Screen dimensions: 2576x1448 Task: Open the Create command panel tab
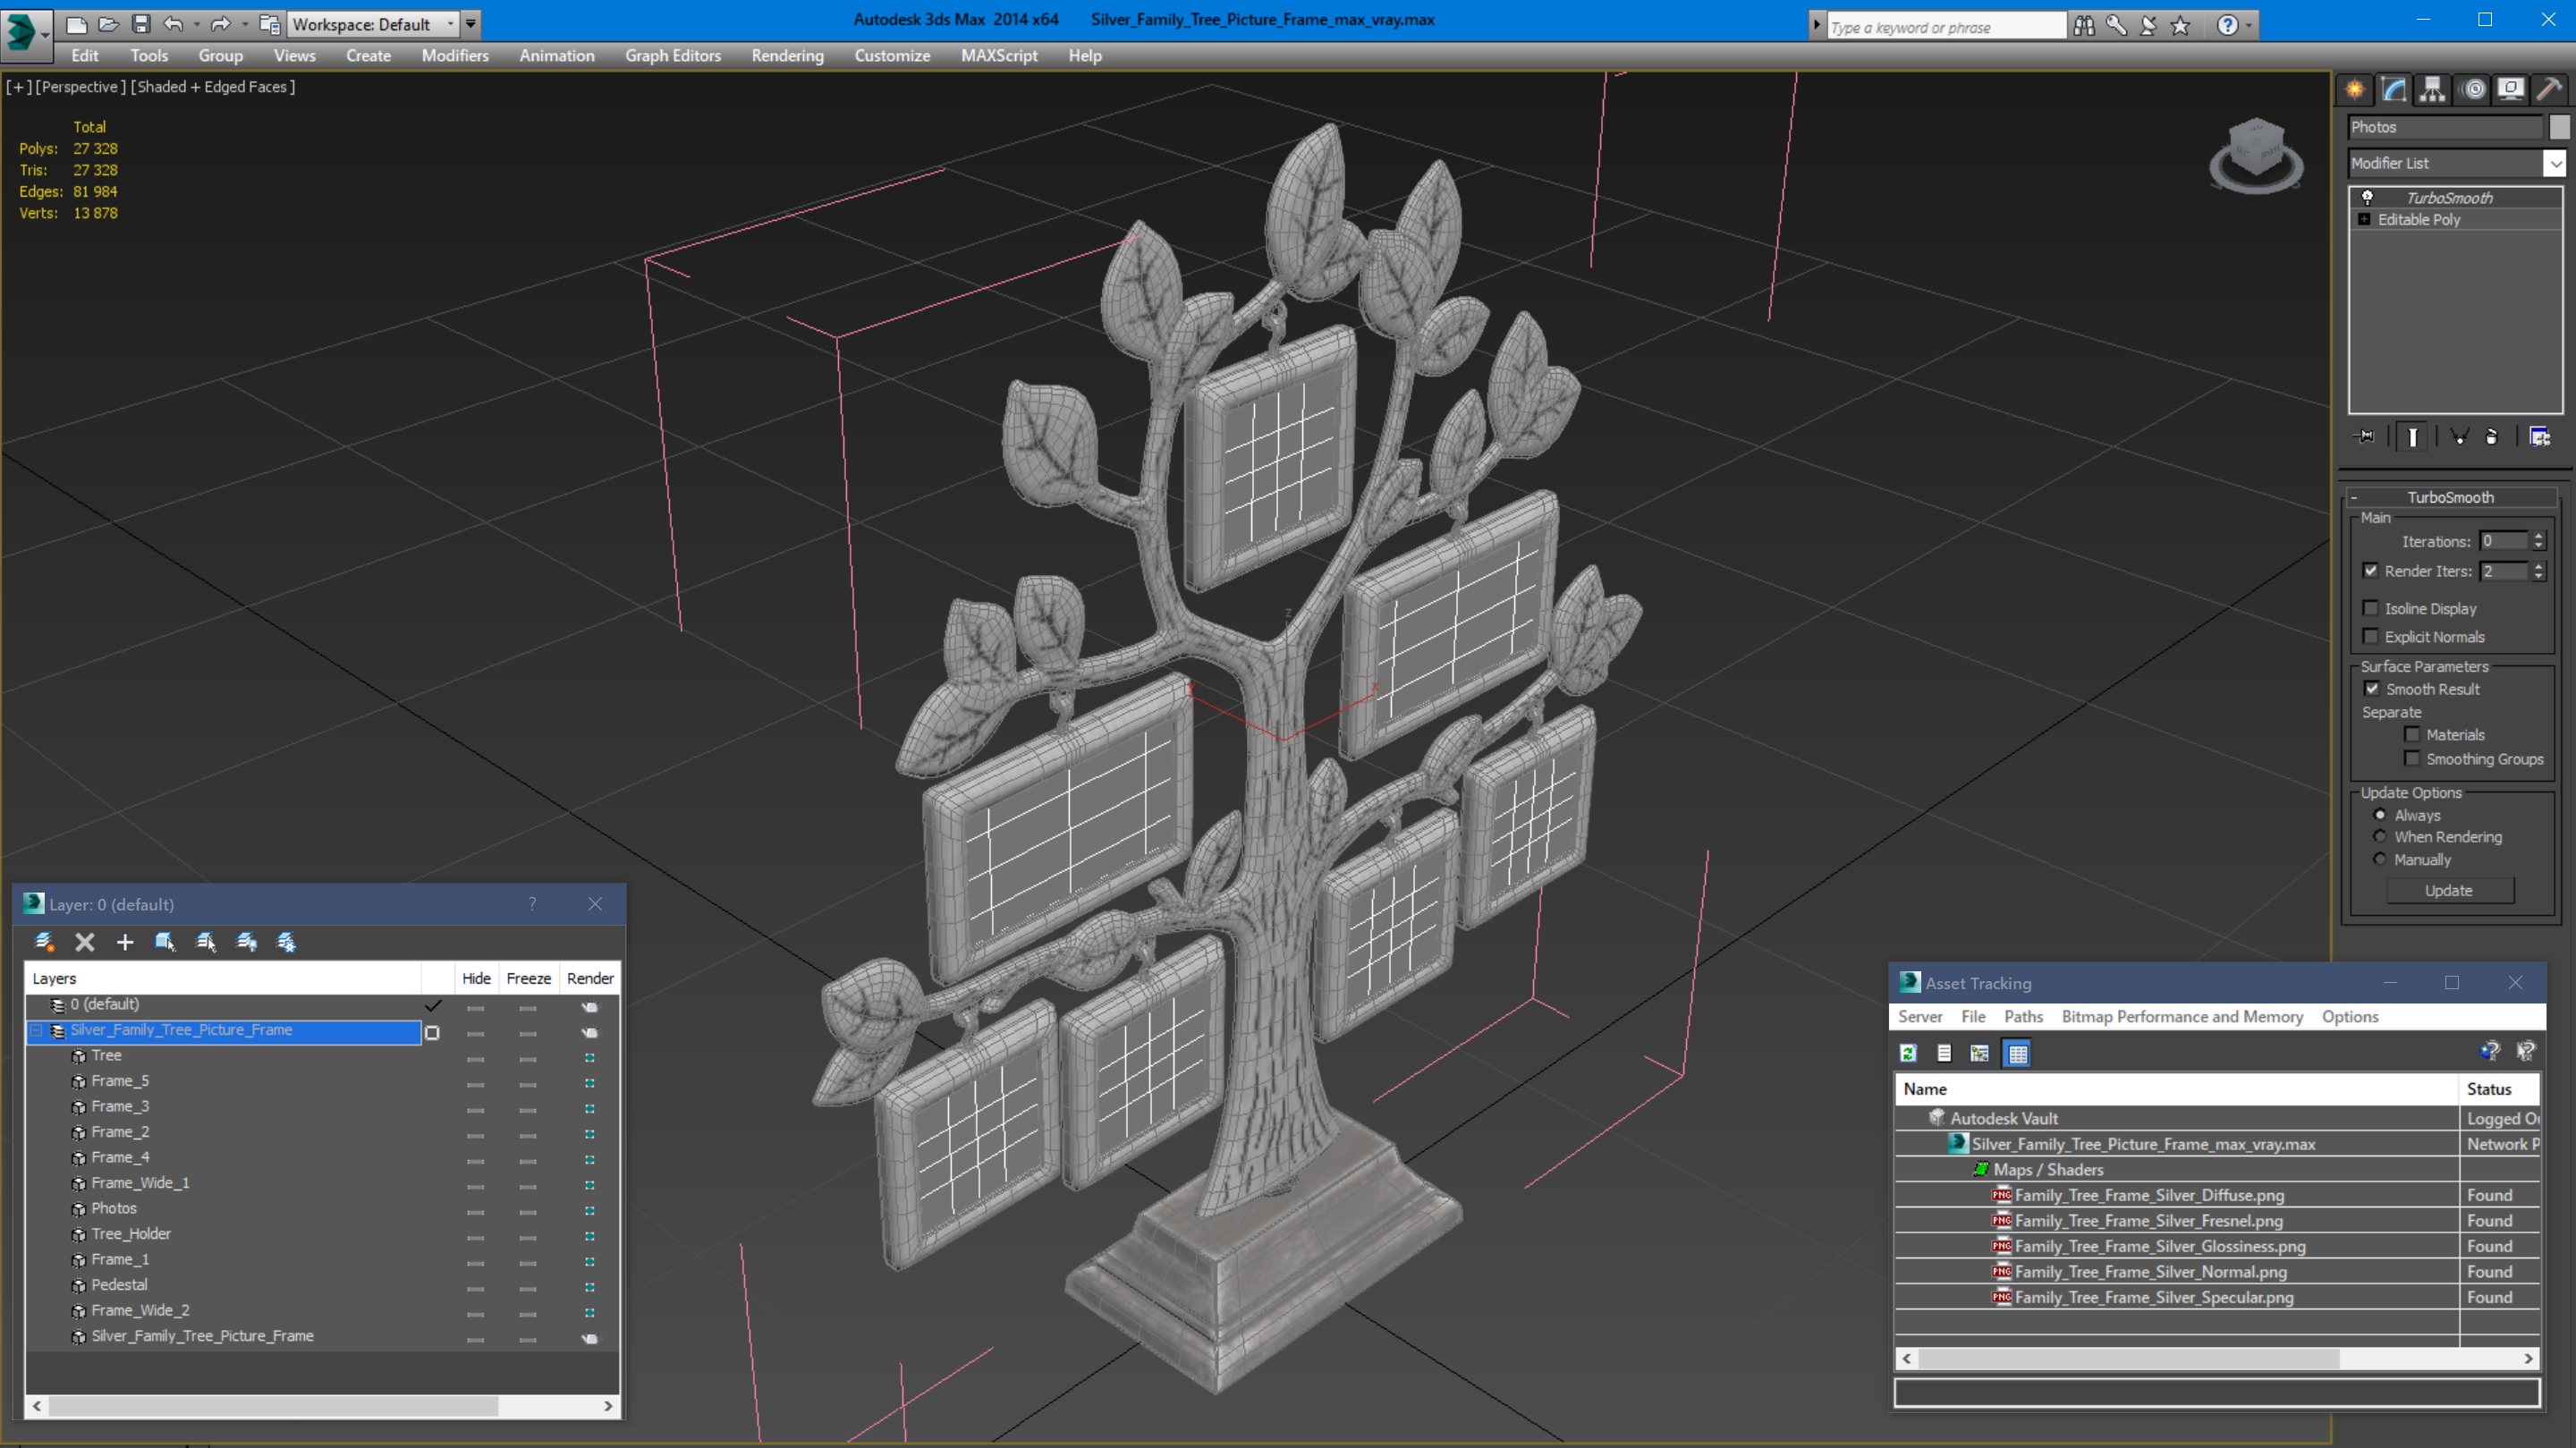coord(2355,90)
